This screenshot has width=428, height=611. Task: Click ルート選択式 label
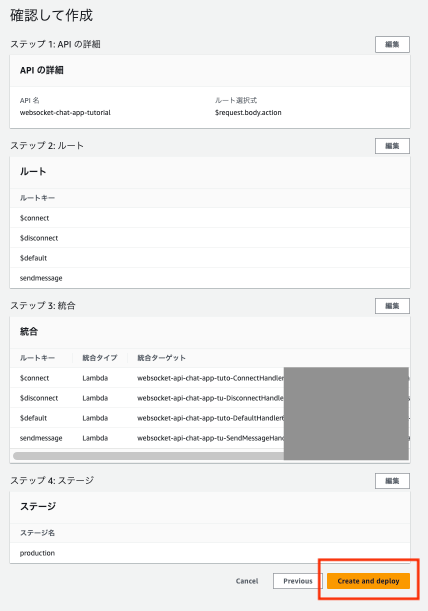point(236,101)
